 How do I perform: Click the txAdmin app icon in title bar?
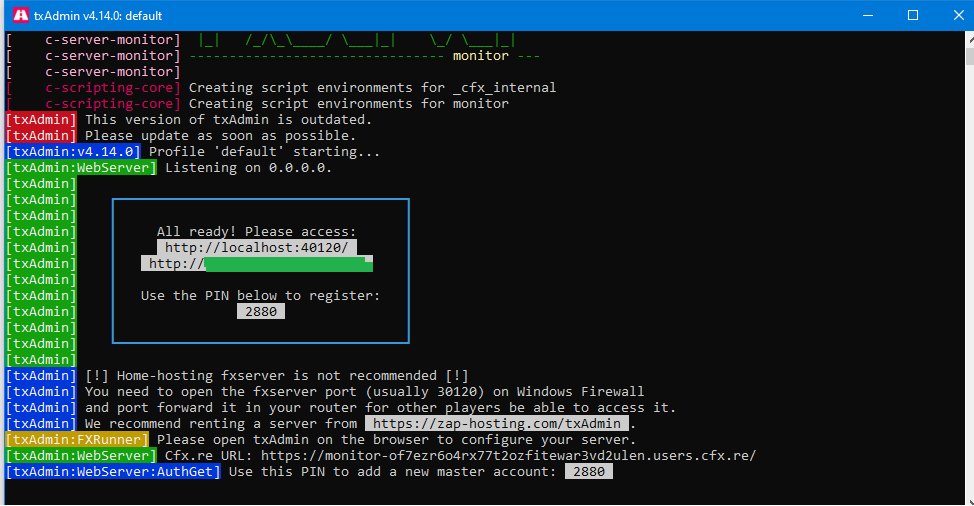click(x=20, y=15)
